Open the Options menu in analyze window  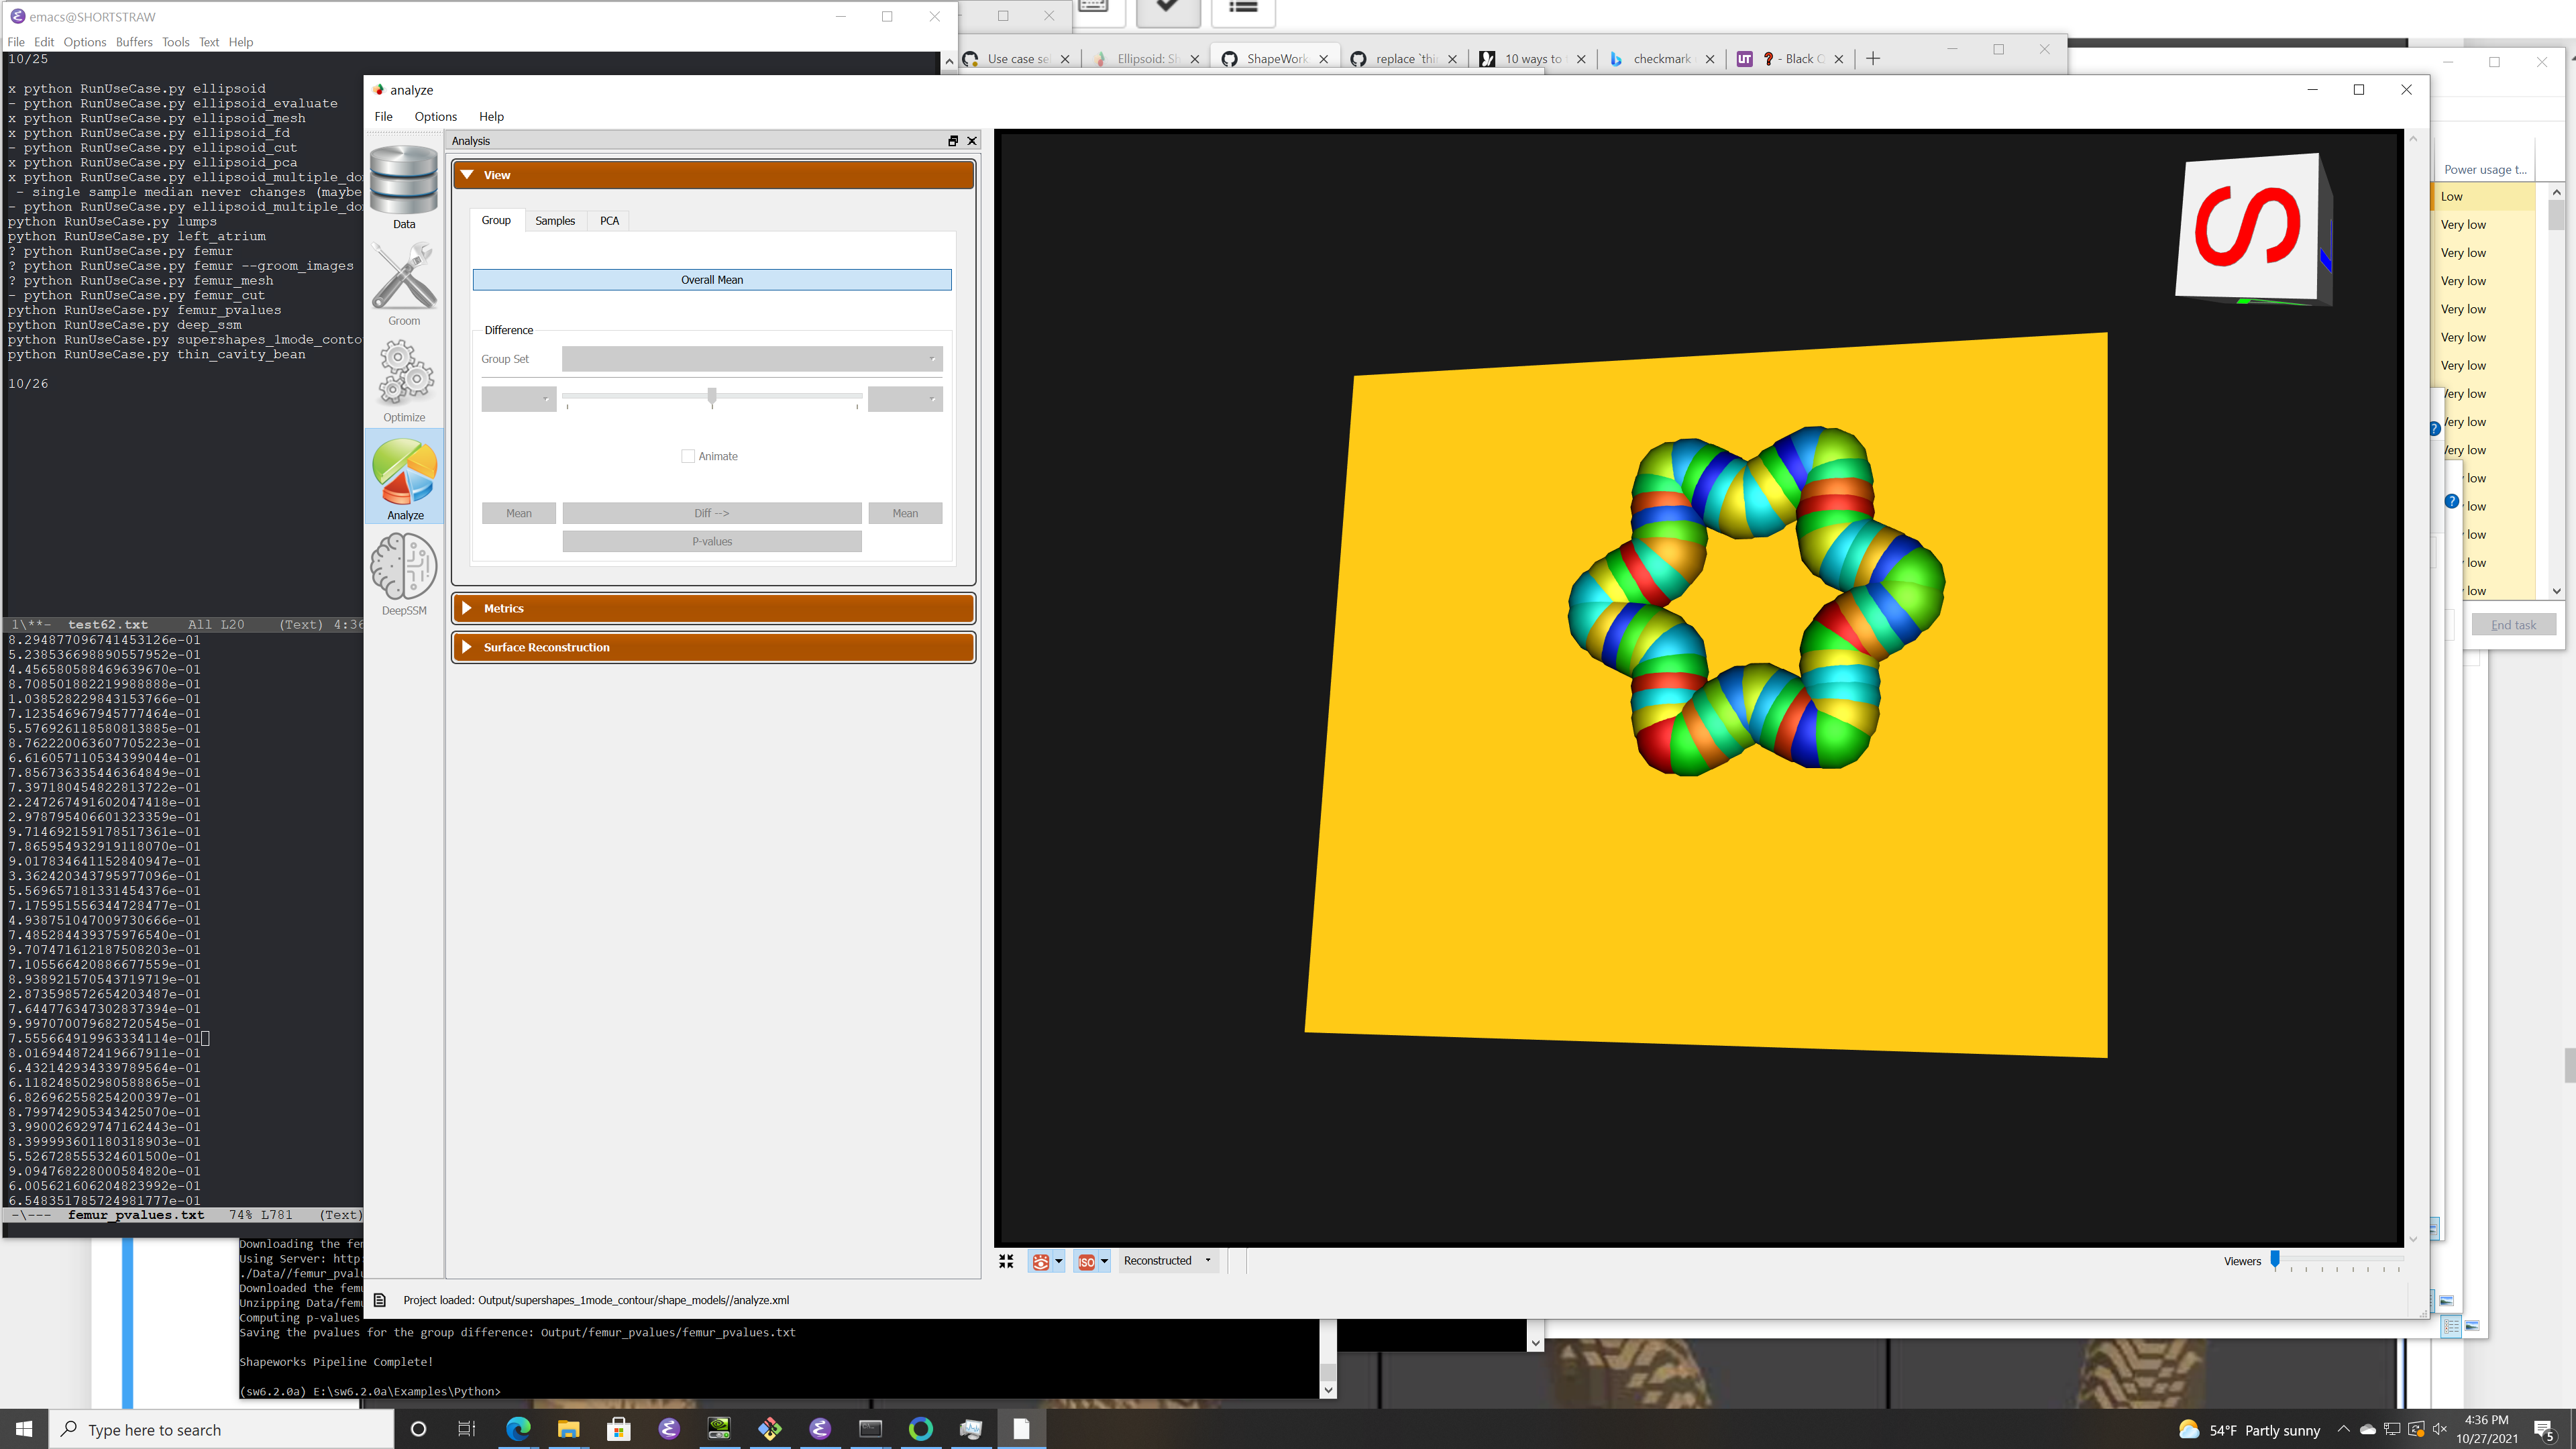435,116
